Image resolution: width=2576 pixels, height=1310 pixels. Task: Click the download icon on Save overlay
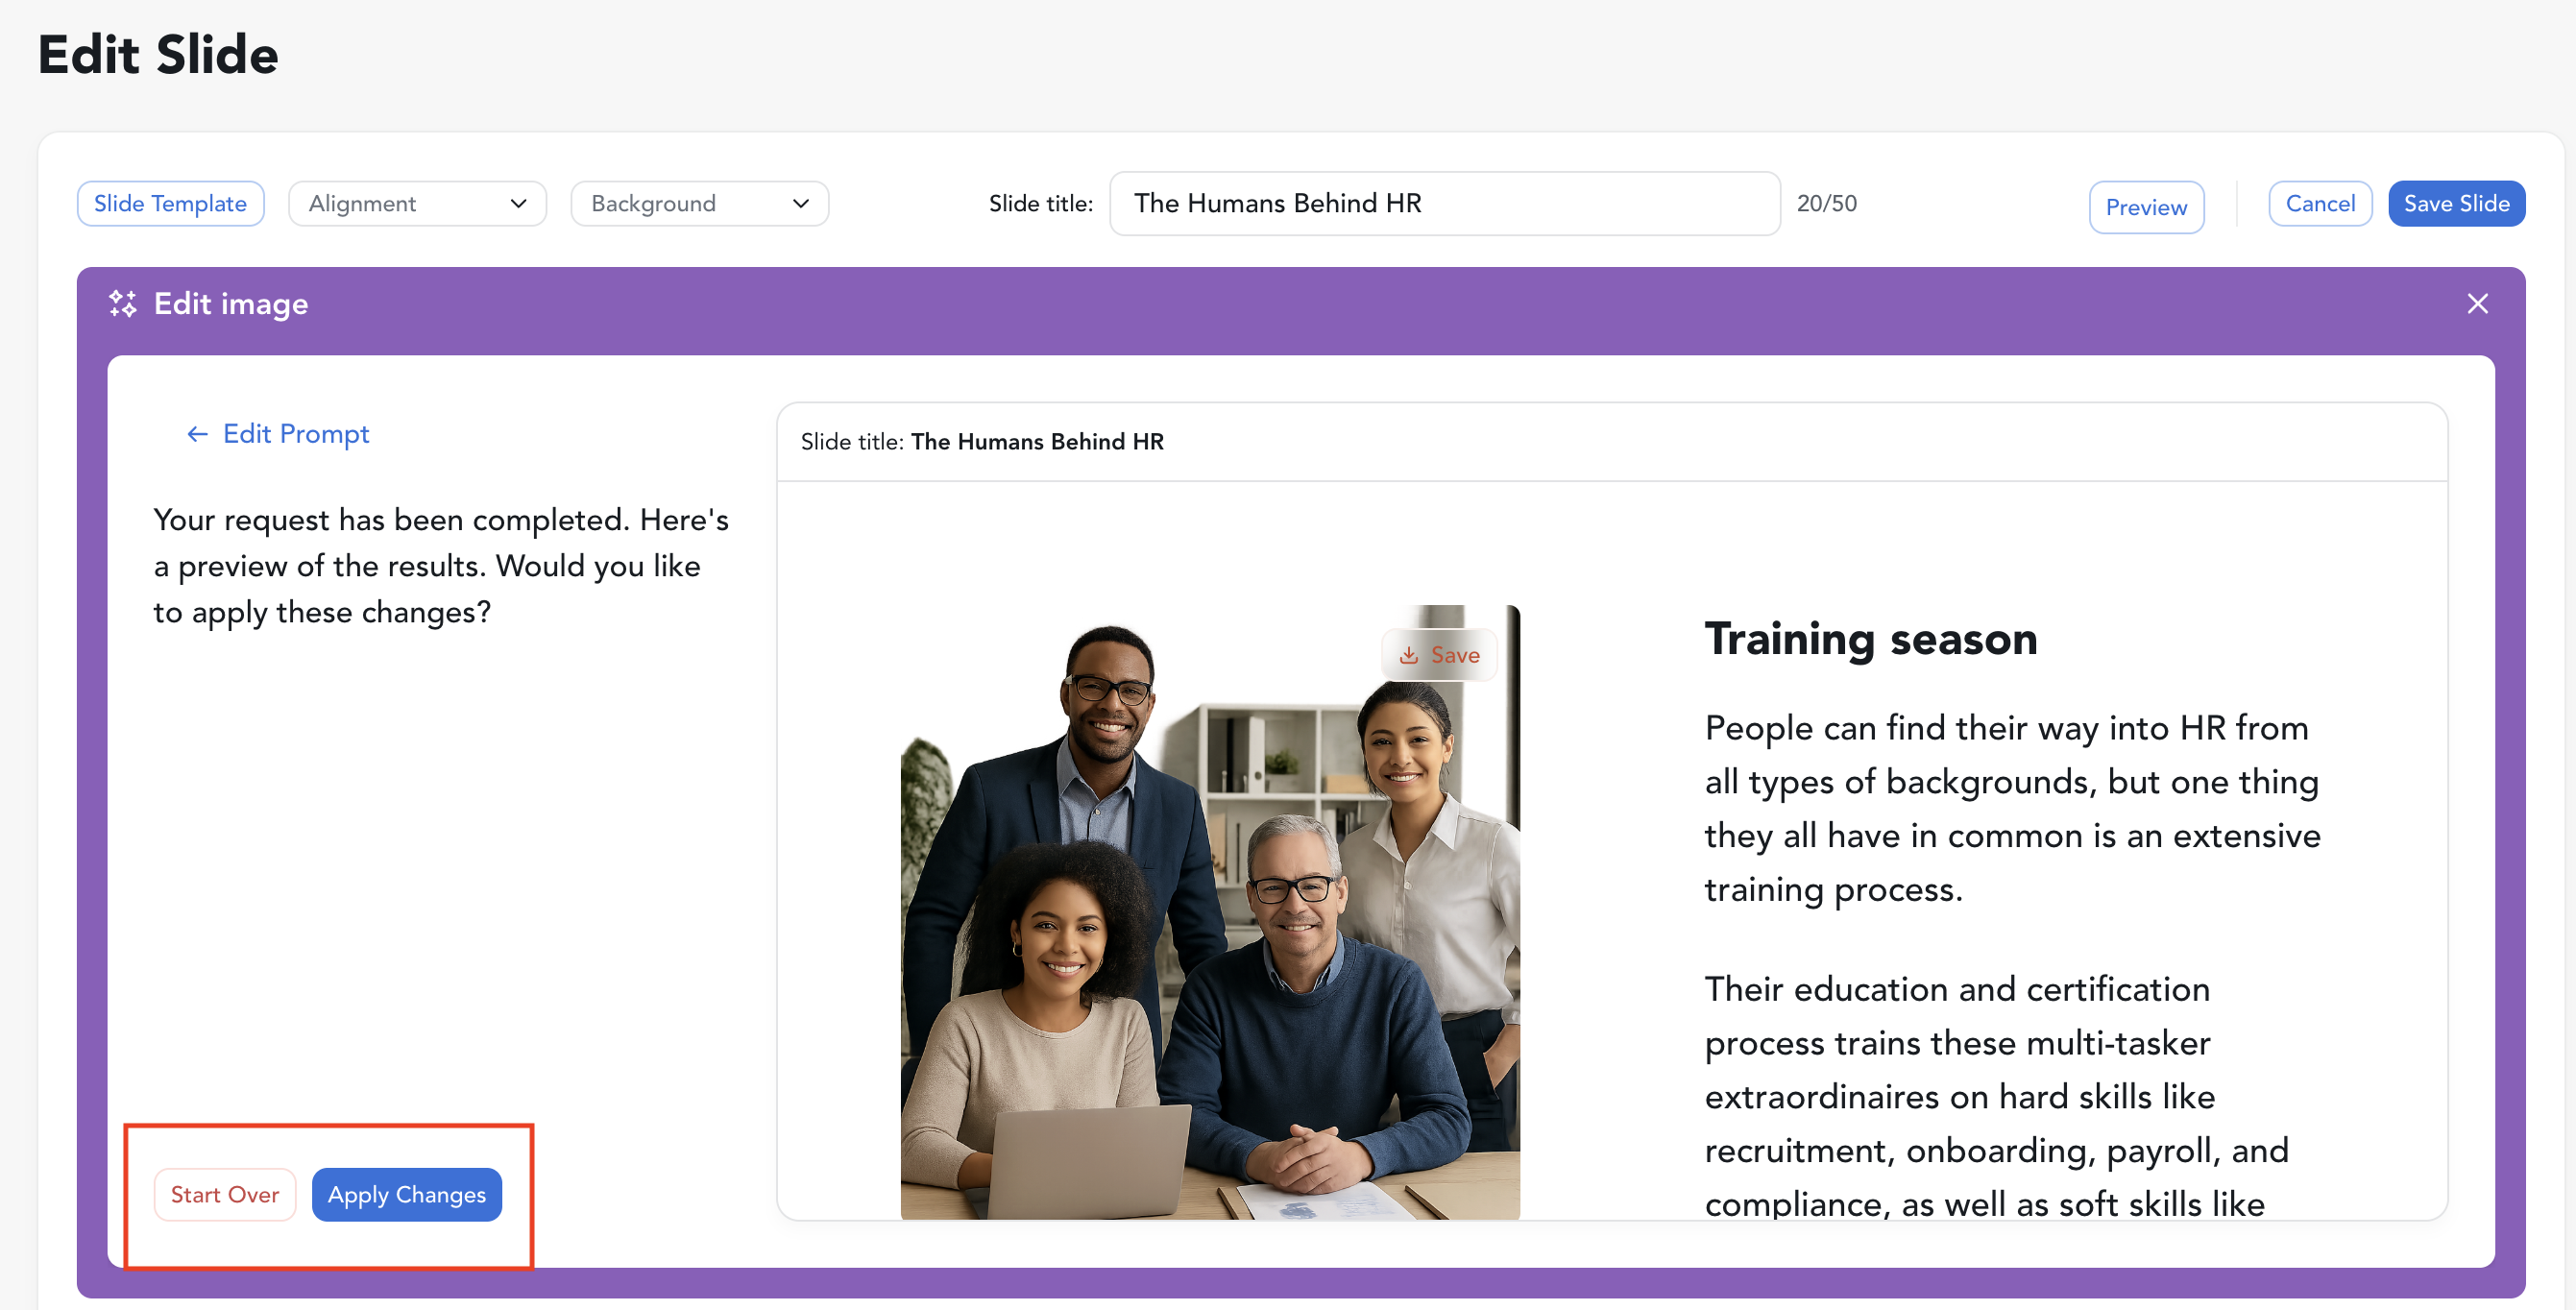click(x=1408, y=655)
